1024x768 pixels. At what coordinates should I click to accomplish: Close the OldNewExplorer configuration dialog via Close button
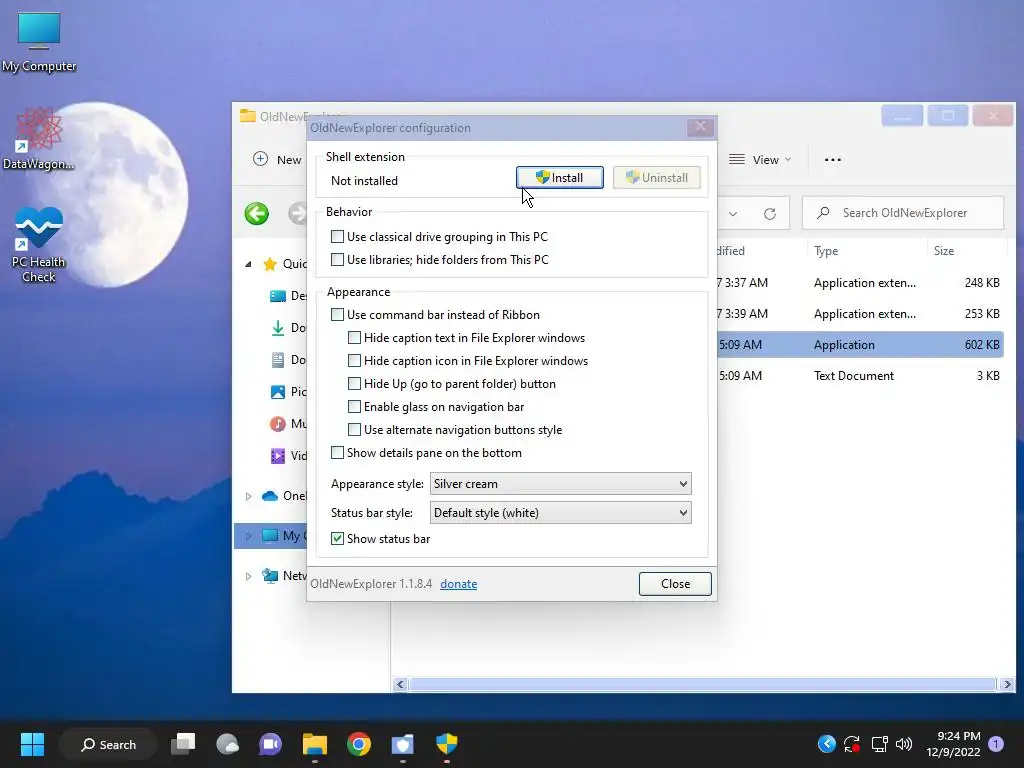[675, 584]
